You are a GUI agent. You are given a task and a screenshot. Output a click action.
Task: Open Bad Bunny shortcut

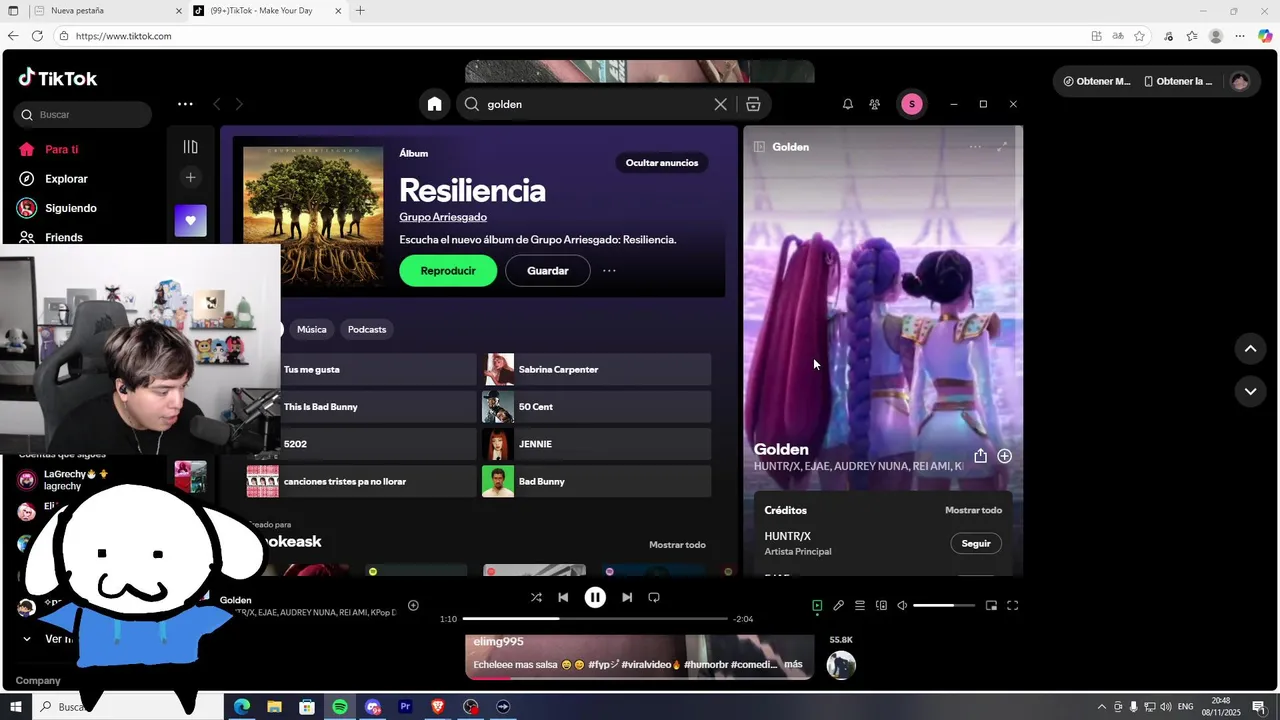pyautogui.click(x=596, y=481)
